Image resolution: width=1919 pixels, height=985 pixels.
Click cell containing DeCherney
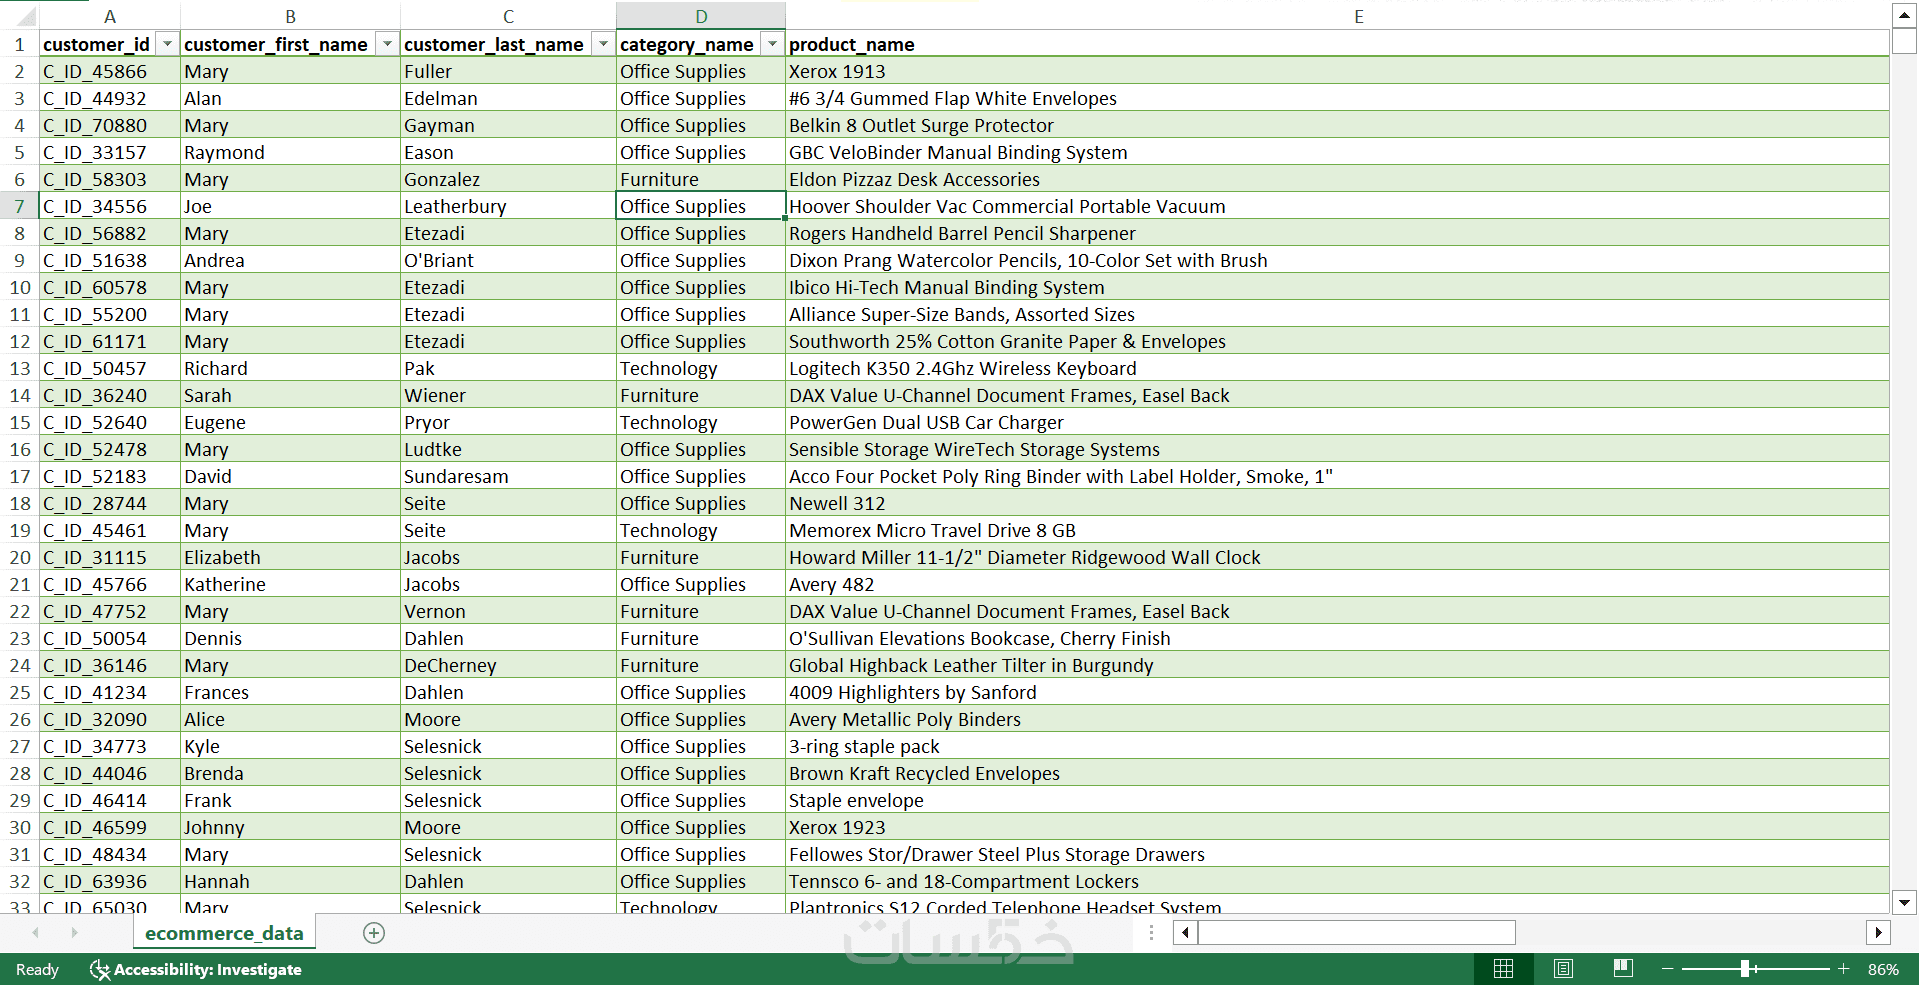(508, 665)
